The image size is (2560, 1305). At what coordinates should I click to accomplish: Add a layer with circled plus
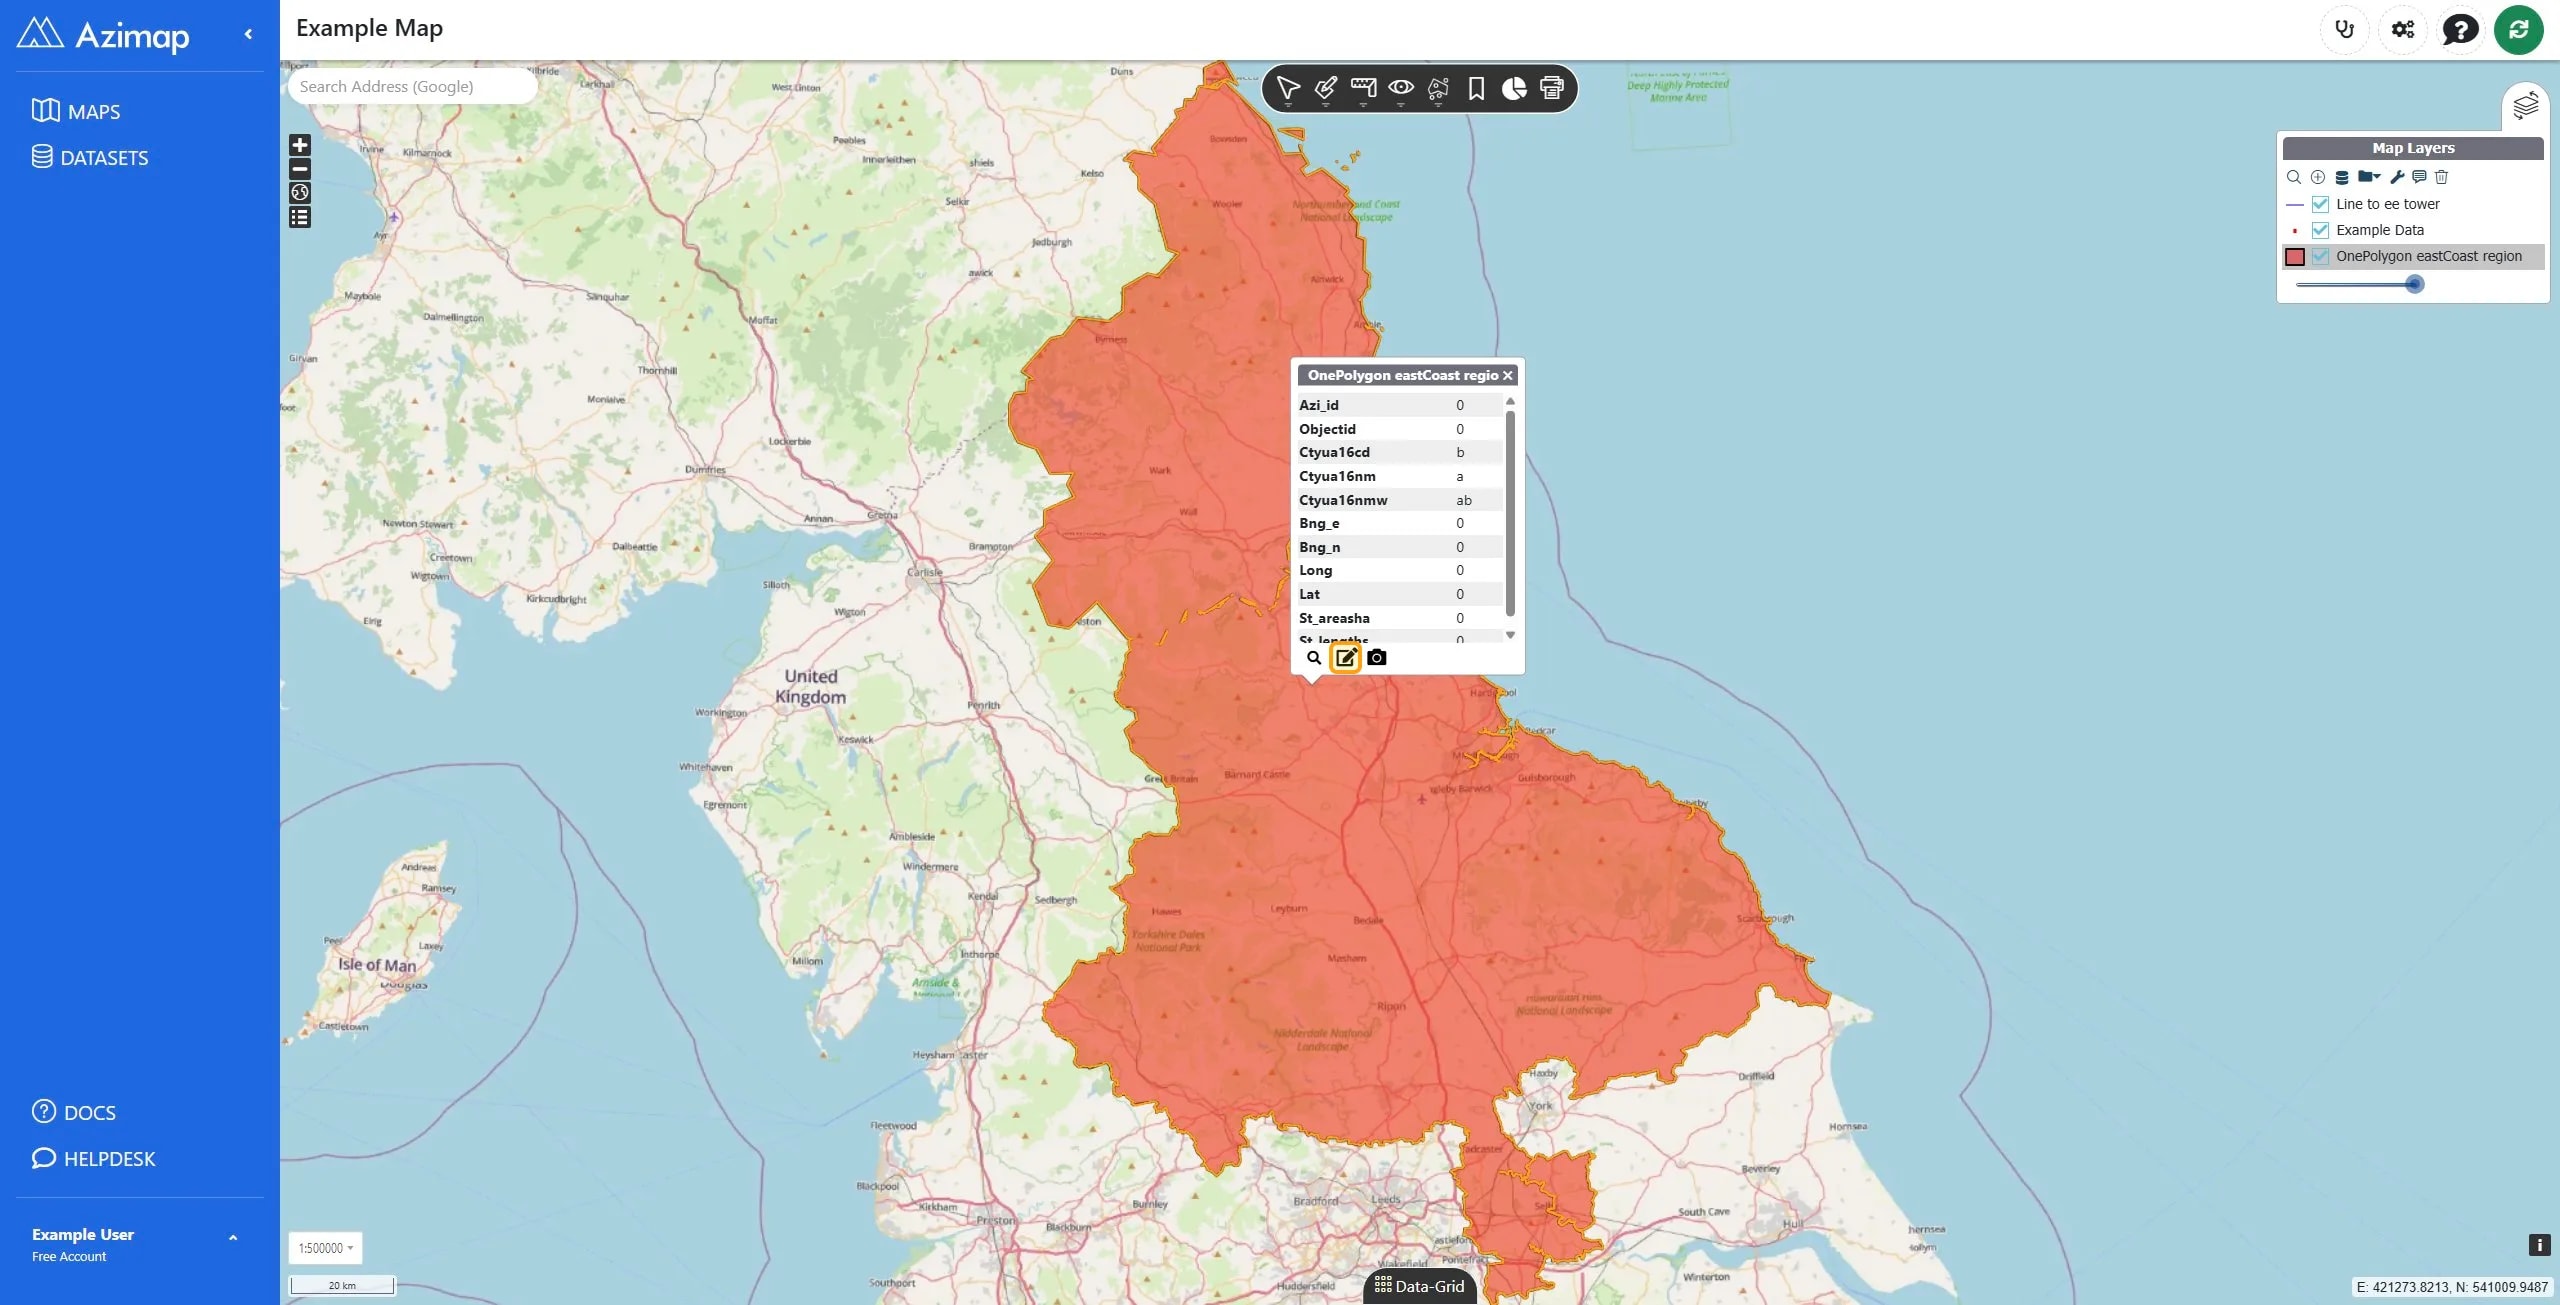coord(2317,177)
